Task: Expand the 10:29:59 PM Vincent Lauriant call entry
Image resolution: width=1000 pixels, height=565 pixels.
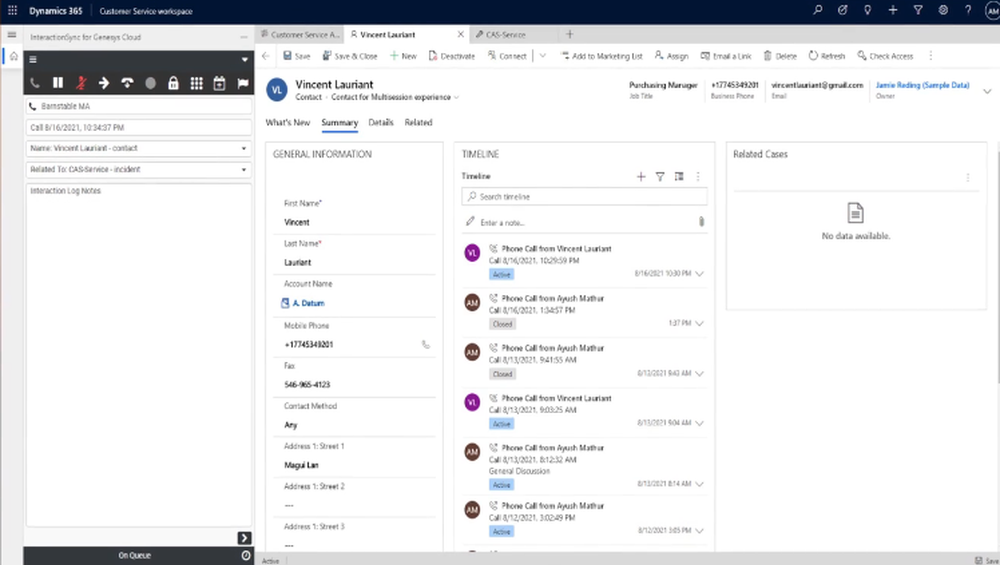Action: point(700,274)
